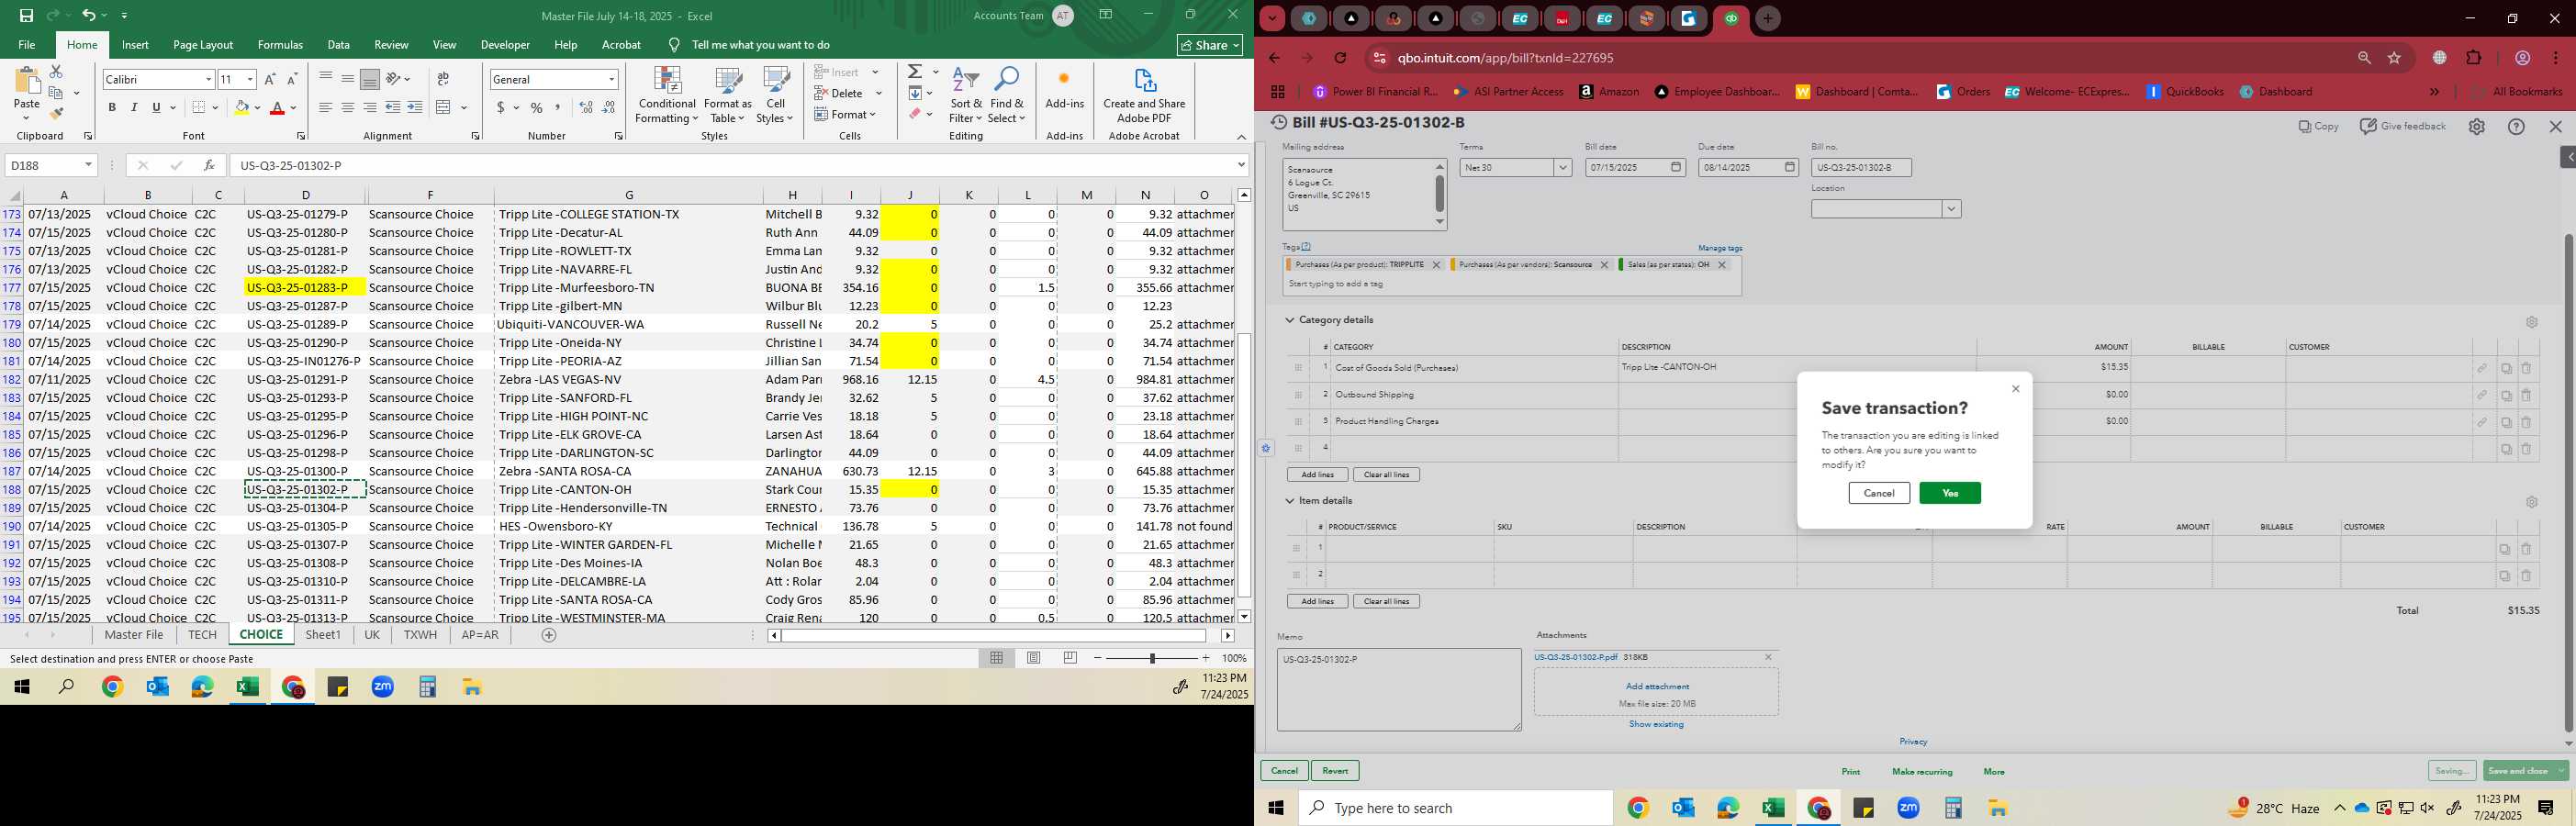Open the Page Layout ribbon tab
Screen dimensions: 2576x826
click(x=203, y=45)
